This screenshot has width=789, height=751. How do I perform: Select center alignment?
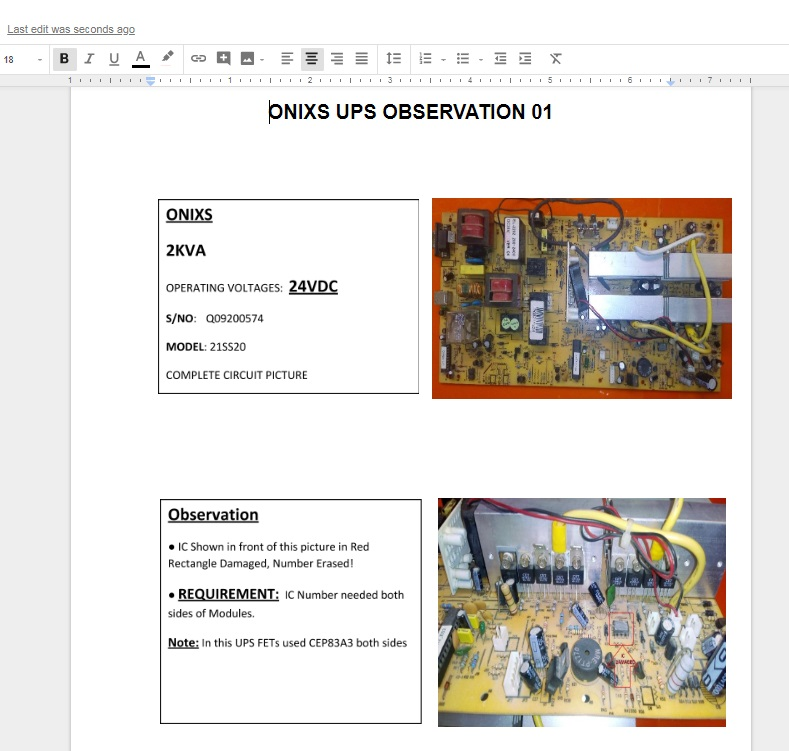point(312,59)
